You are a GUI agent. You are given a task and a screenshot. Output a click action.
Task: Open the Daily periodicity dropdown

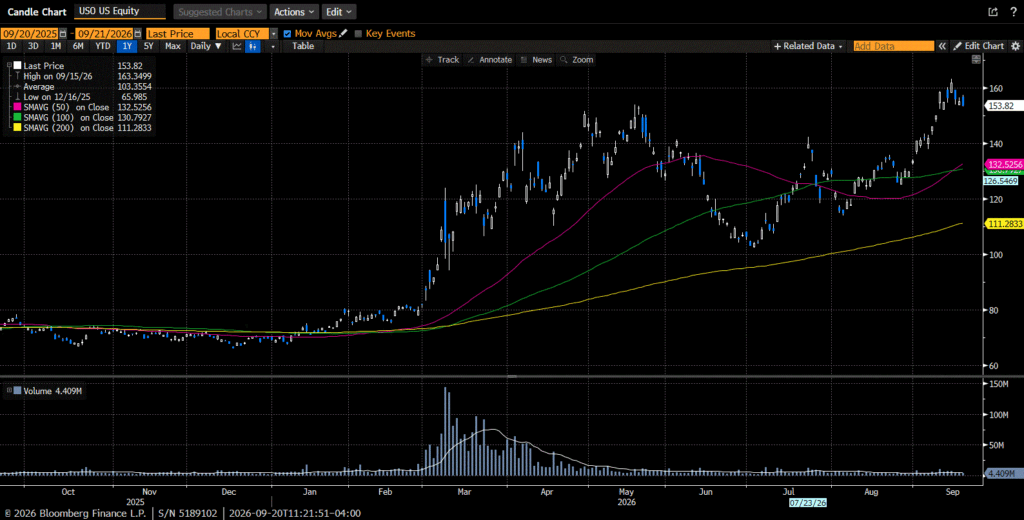[206, 46]
